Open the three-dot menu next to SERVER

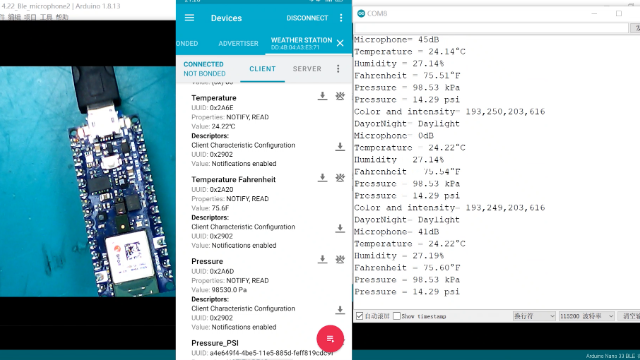[x=338, y=69]
